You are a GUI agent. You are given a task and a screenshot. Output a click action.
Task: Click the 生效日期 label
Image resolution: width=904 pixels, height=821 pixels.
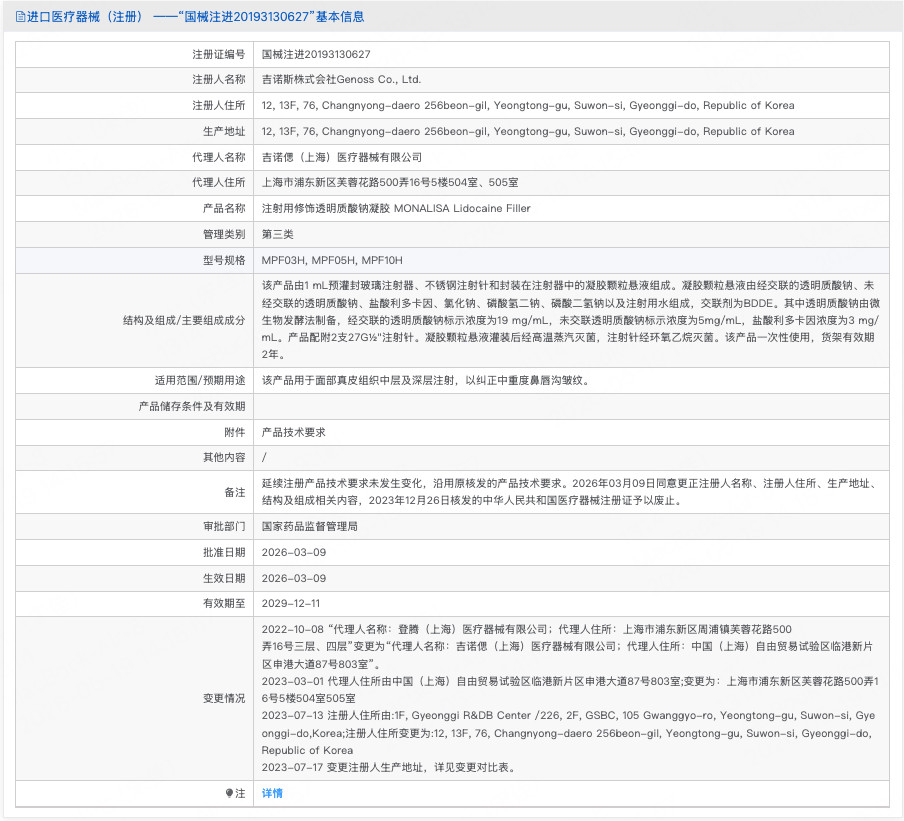coord(224,578)
